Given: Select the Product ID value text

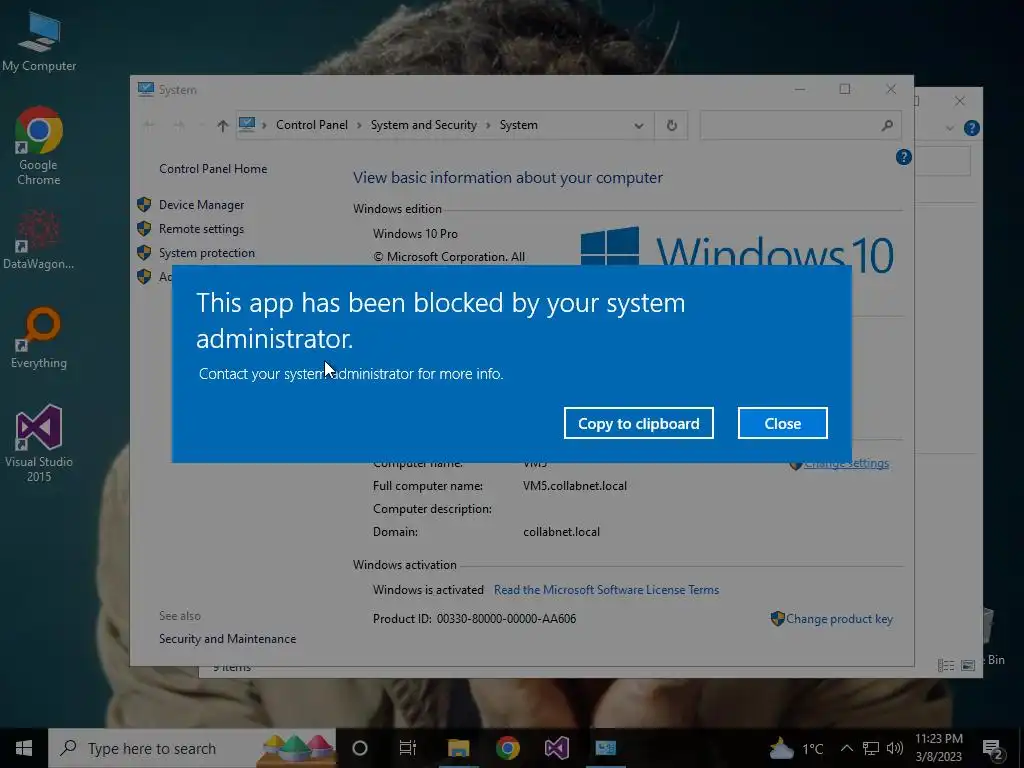Looking at the screenshot, I should (506, 618).
